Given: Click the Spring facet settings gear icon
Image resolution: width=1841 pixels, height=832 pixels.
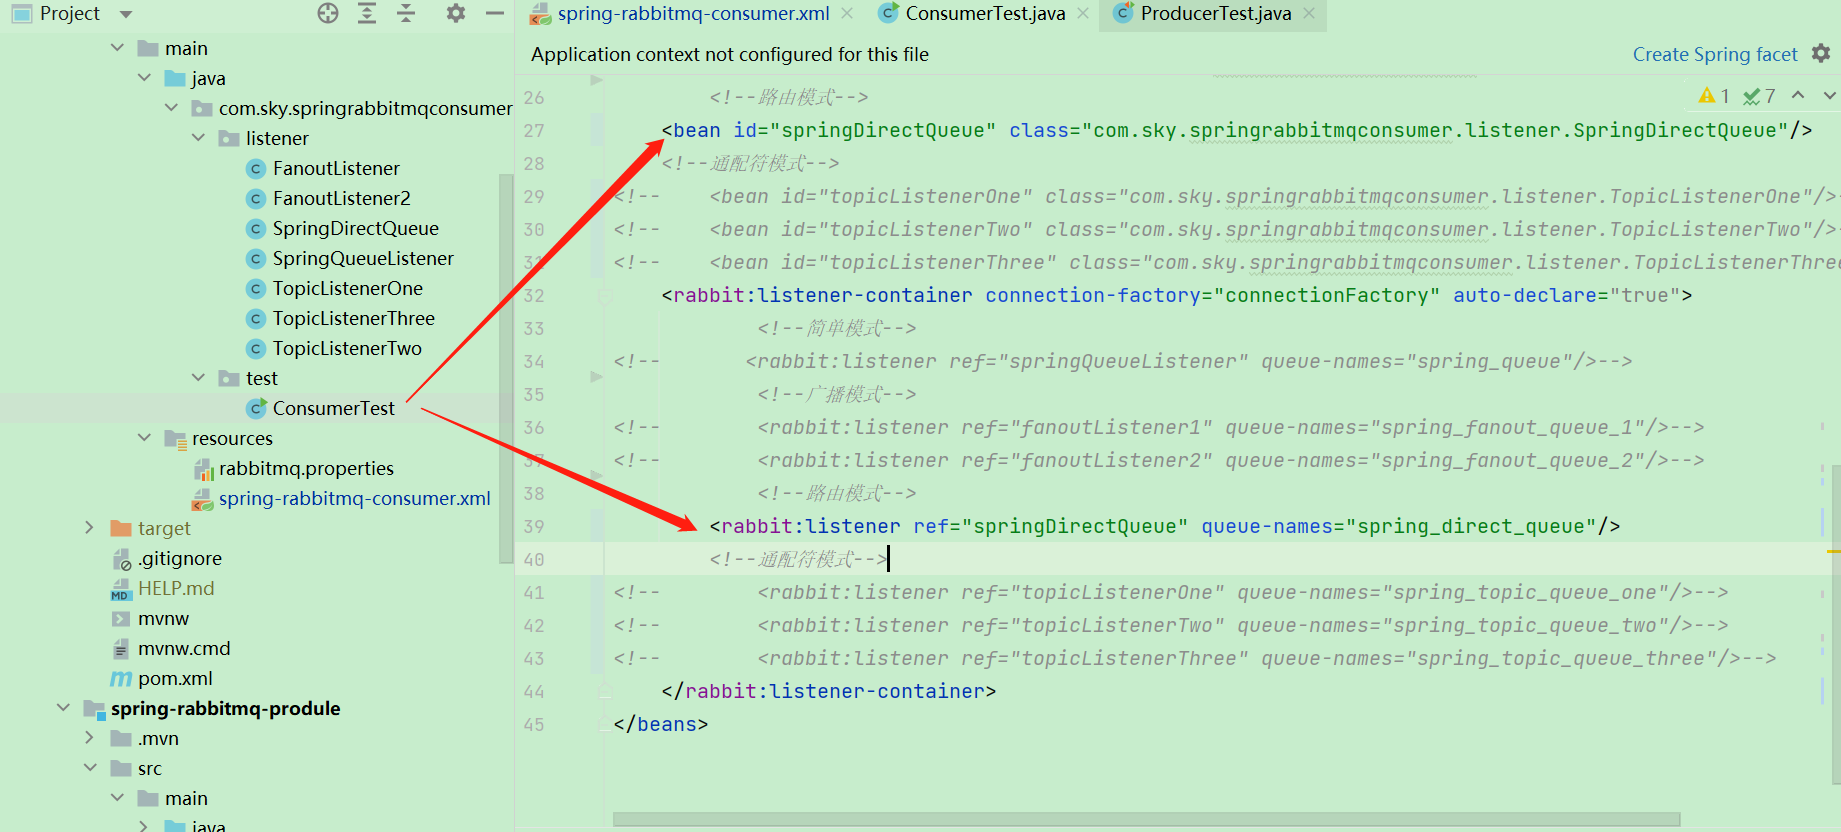Looking at the screenshot, I should 1821,53.
